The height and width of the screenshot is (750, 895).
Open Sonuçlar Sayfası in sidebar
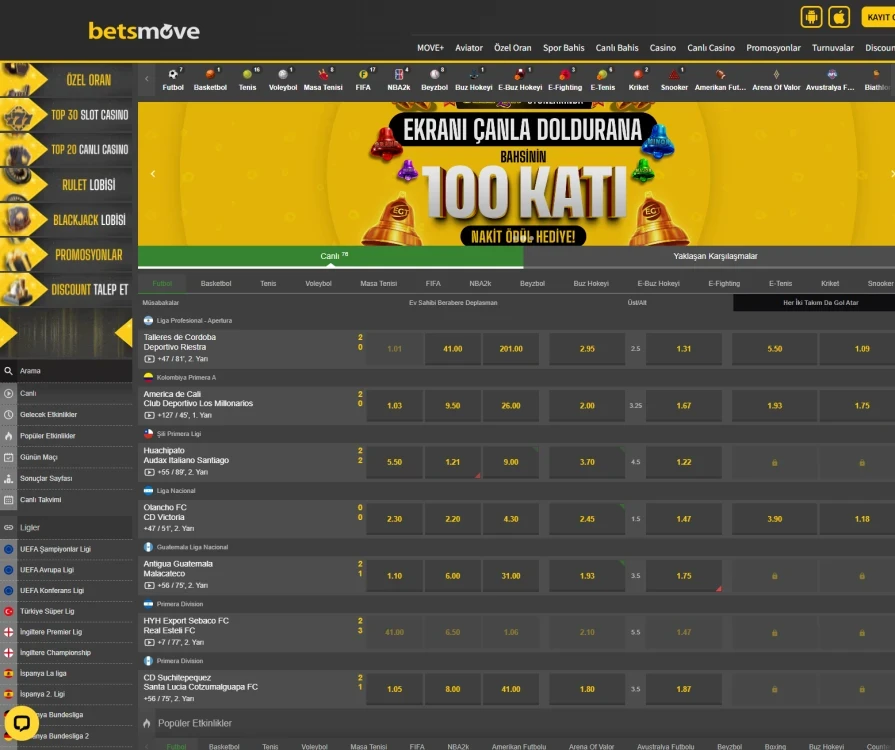[66, 478]
